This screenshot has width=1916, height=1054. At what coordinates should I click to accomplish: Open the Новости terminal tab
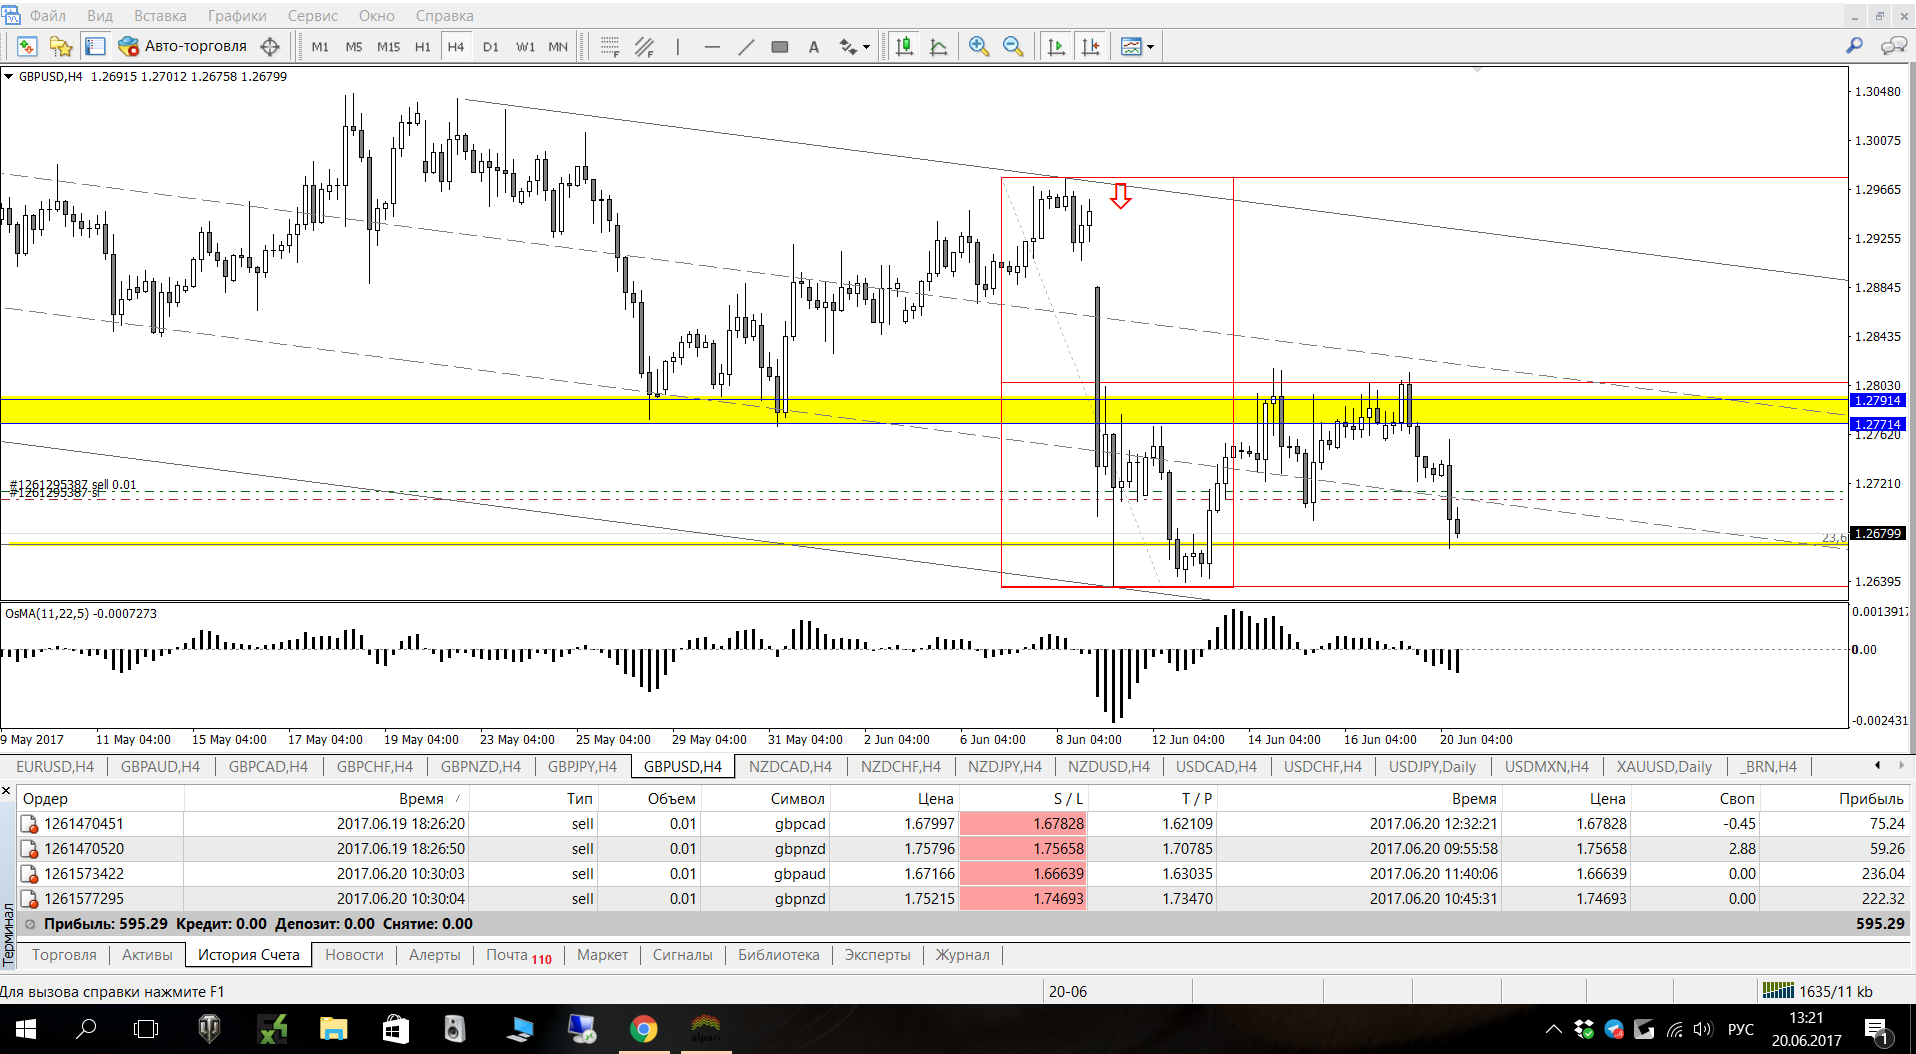[354, 955]
